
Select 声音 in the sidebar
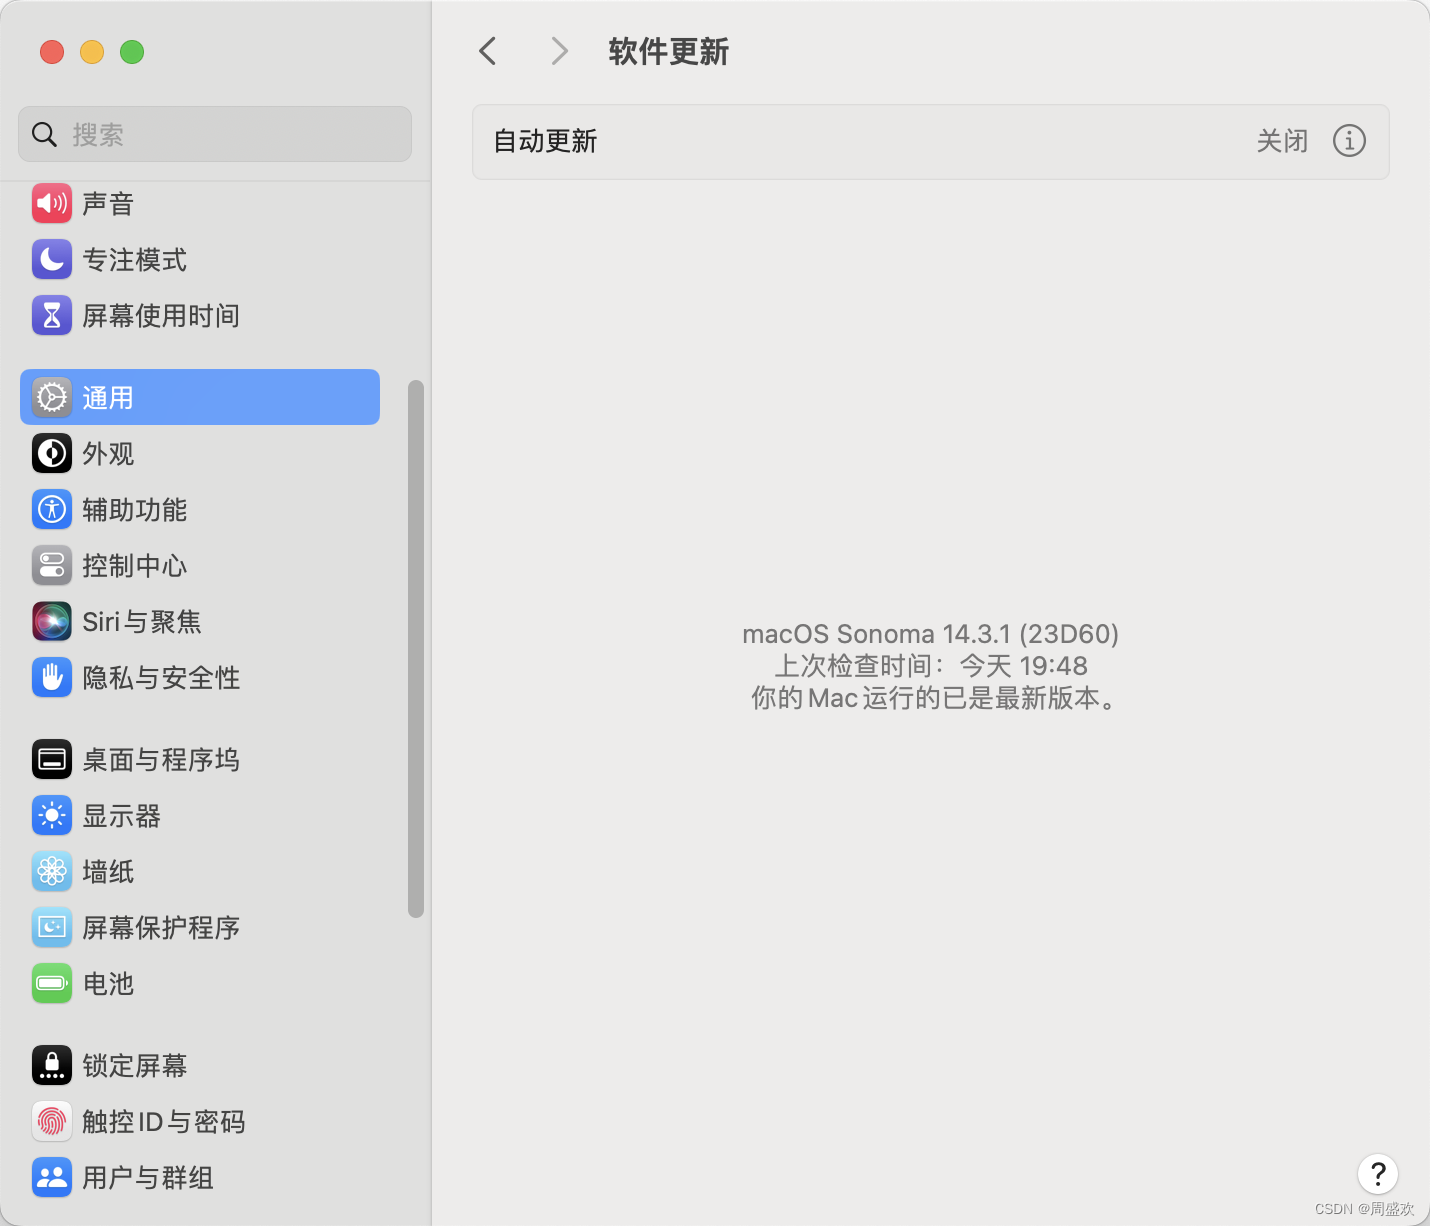click(200, 203)
